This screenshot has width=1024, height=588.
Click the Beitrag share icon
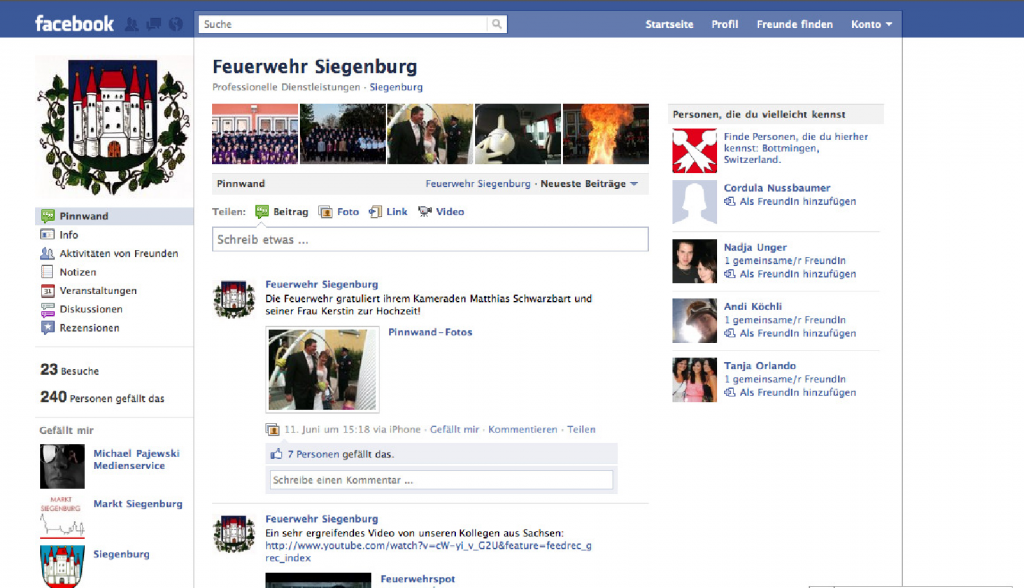[262, 212]
